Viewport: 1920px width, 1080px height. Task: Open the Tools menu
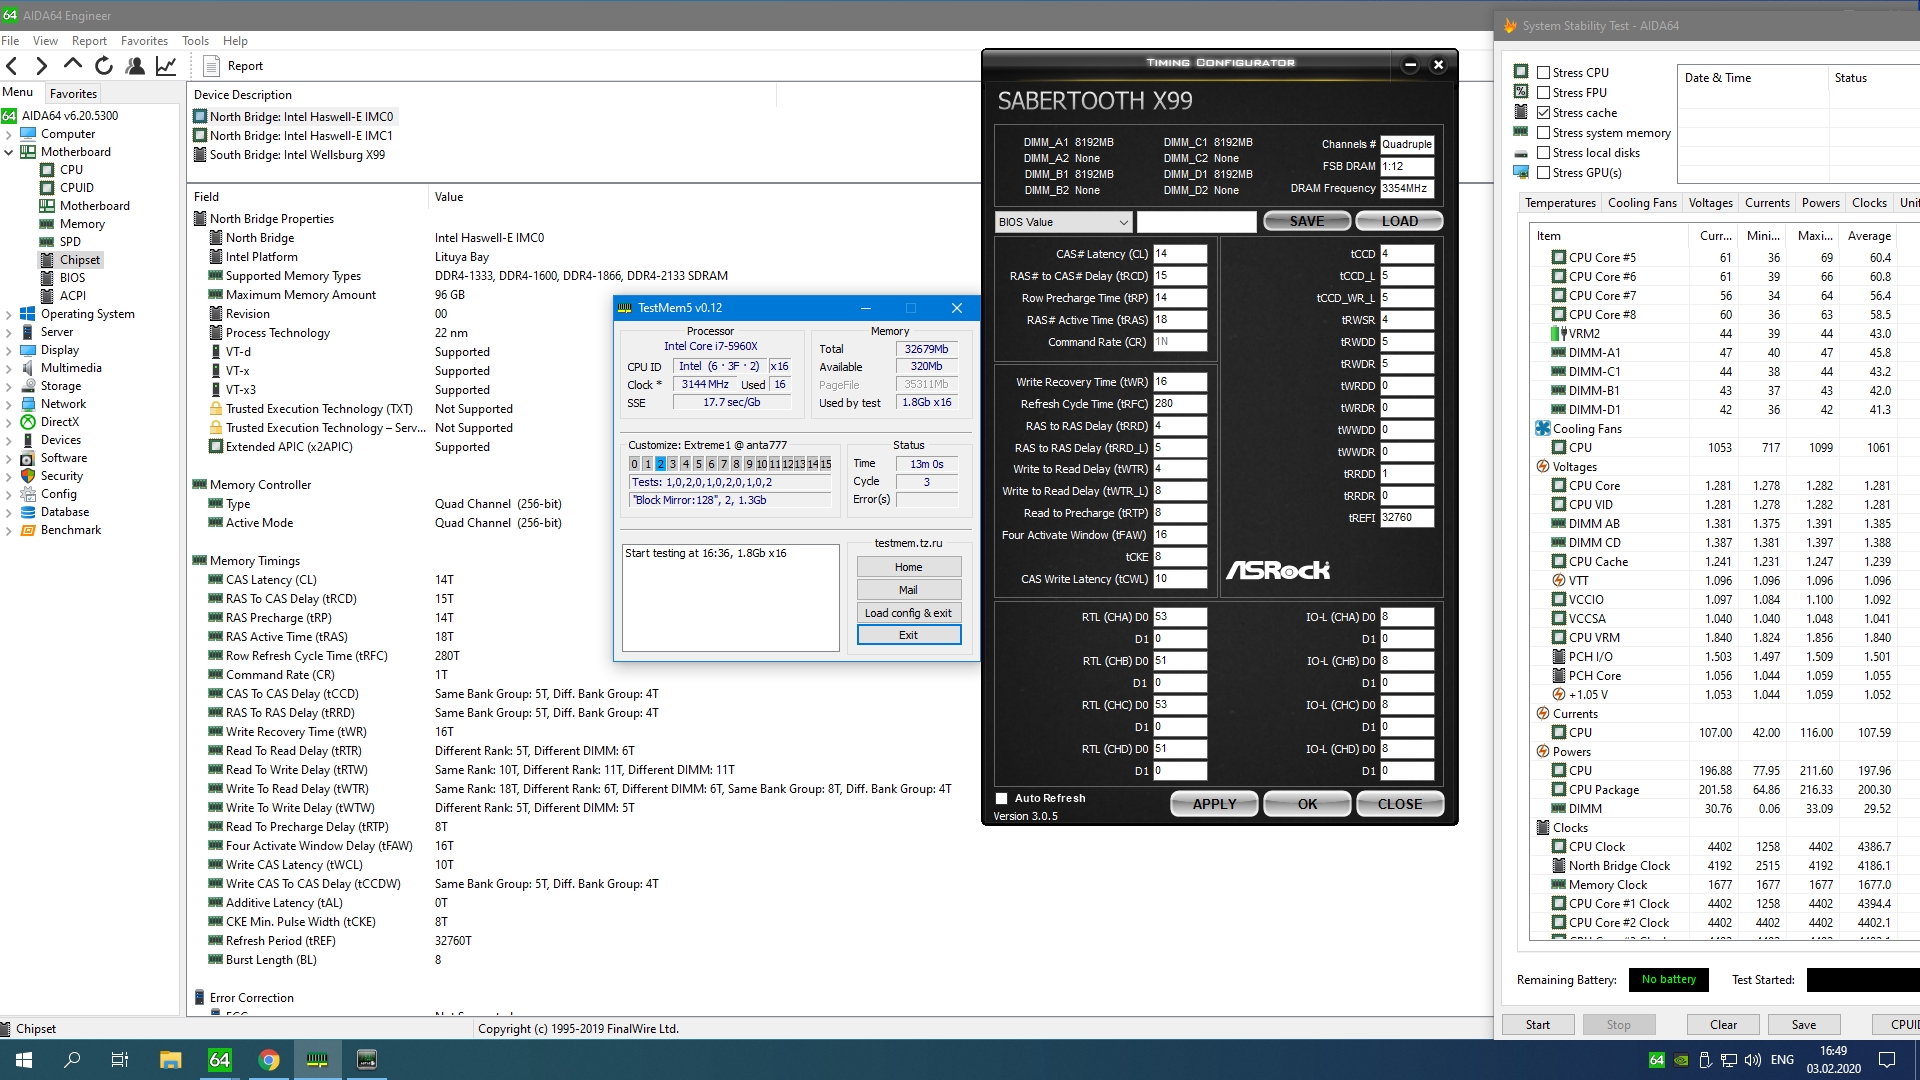pyautogui.click(x=195, y=41)
